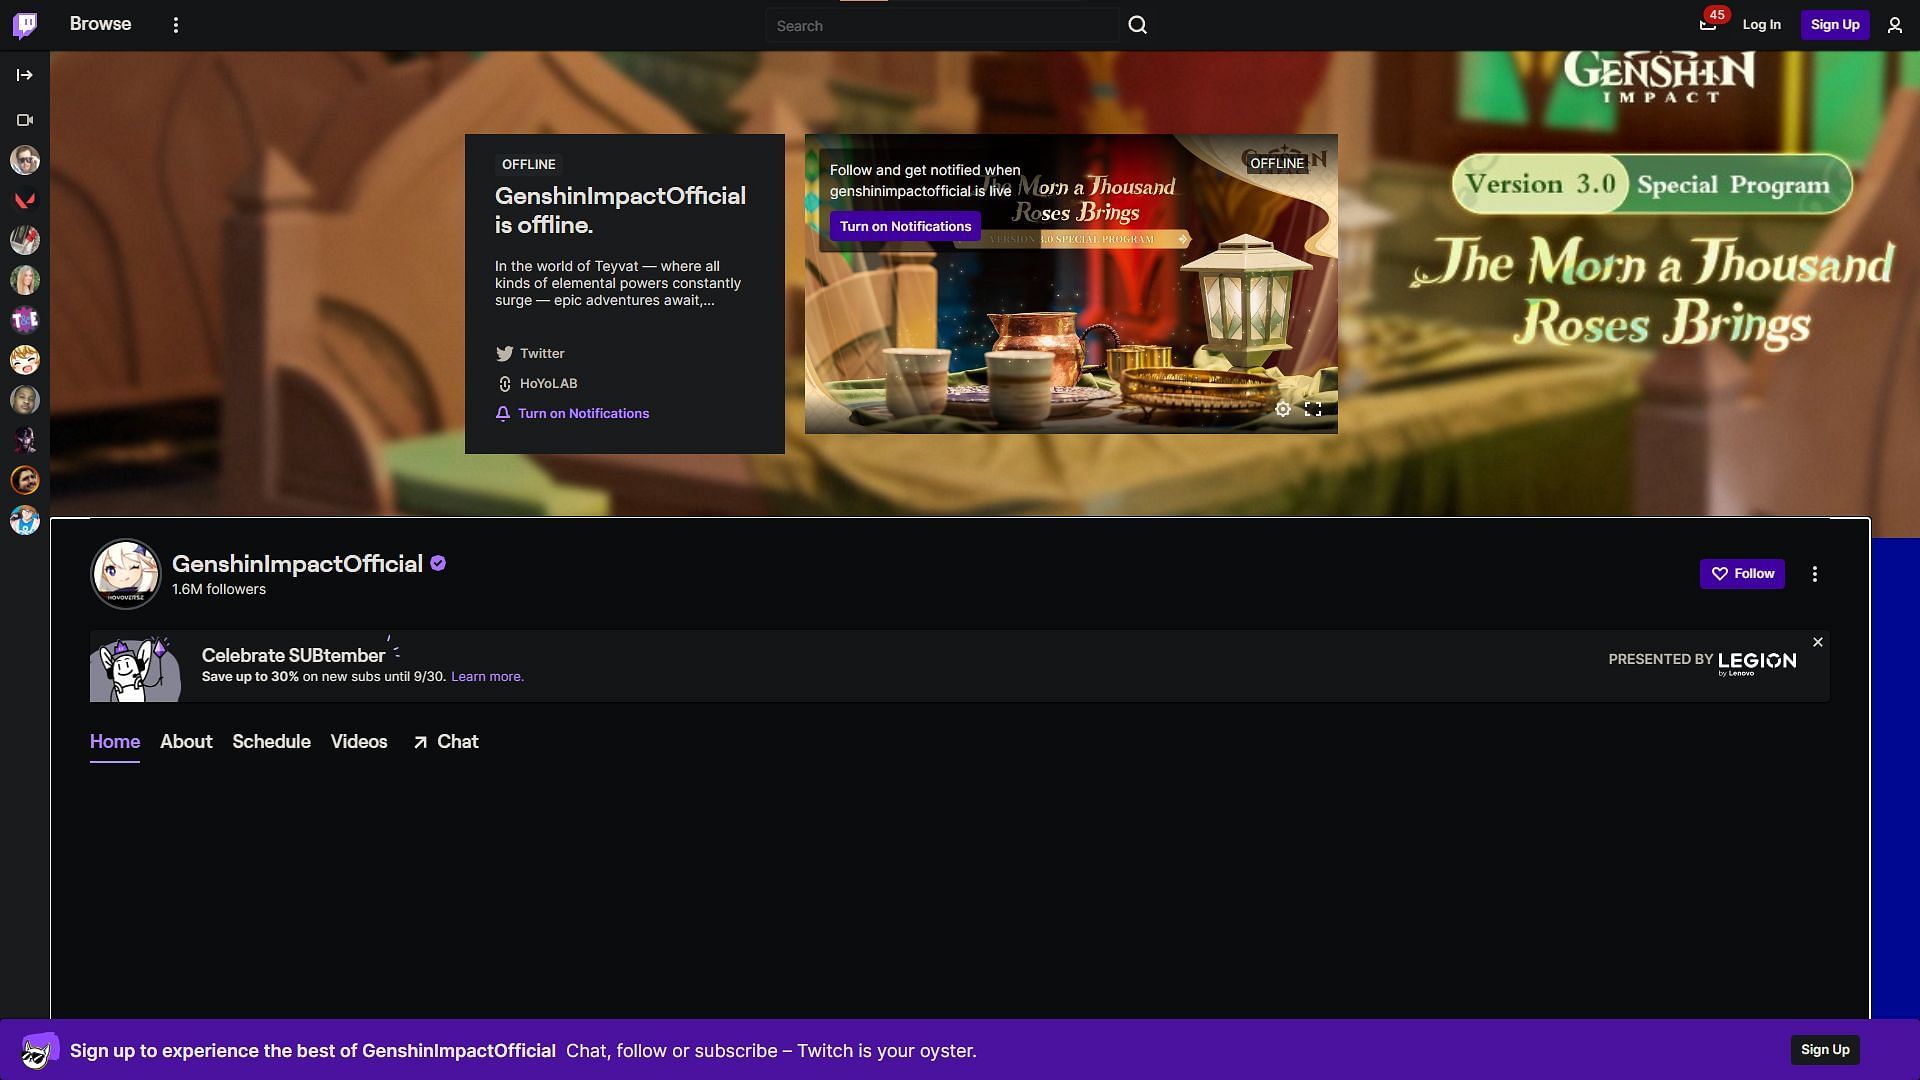Select the Videos tab on channel page
The width and height of the screenshot is (1920, 1080).
(x=359, y=741)
